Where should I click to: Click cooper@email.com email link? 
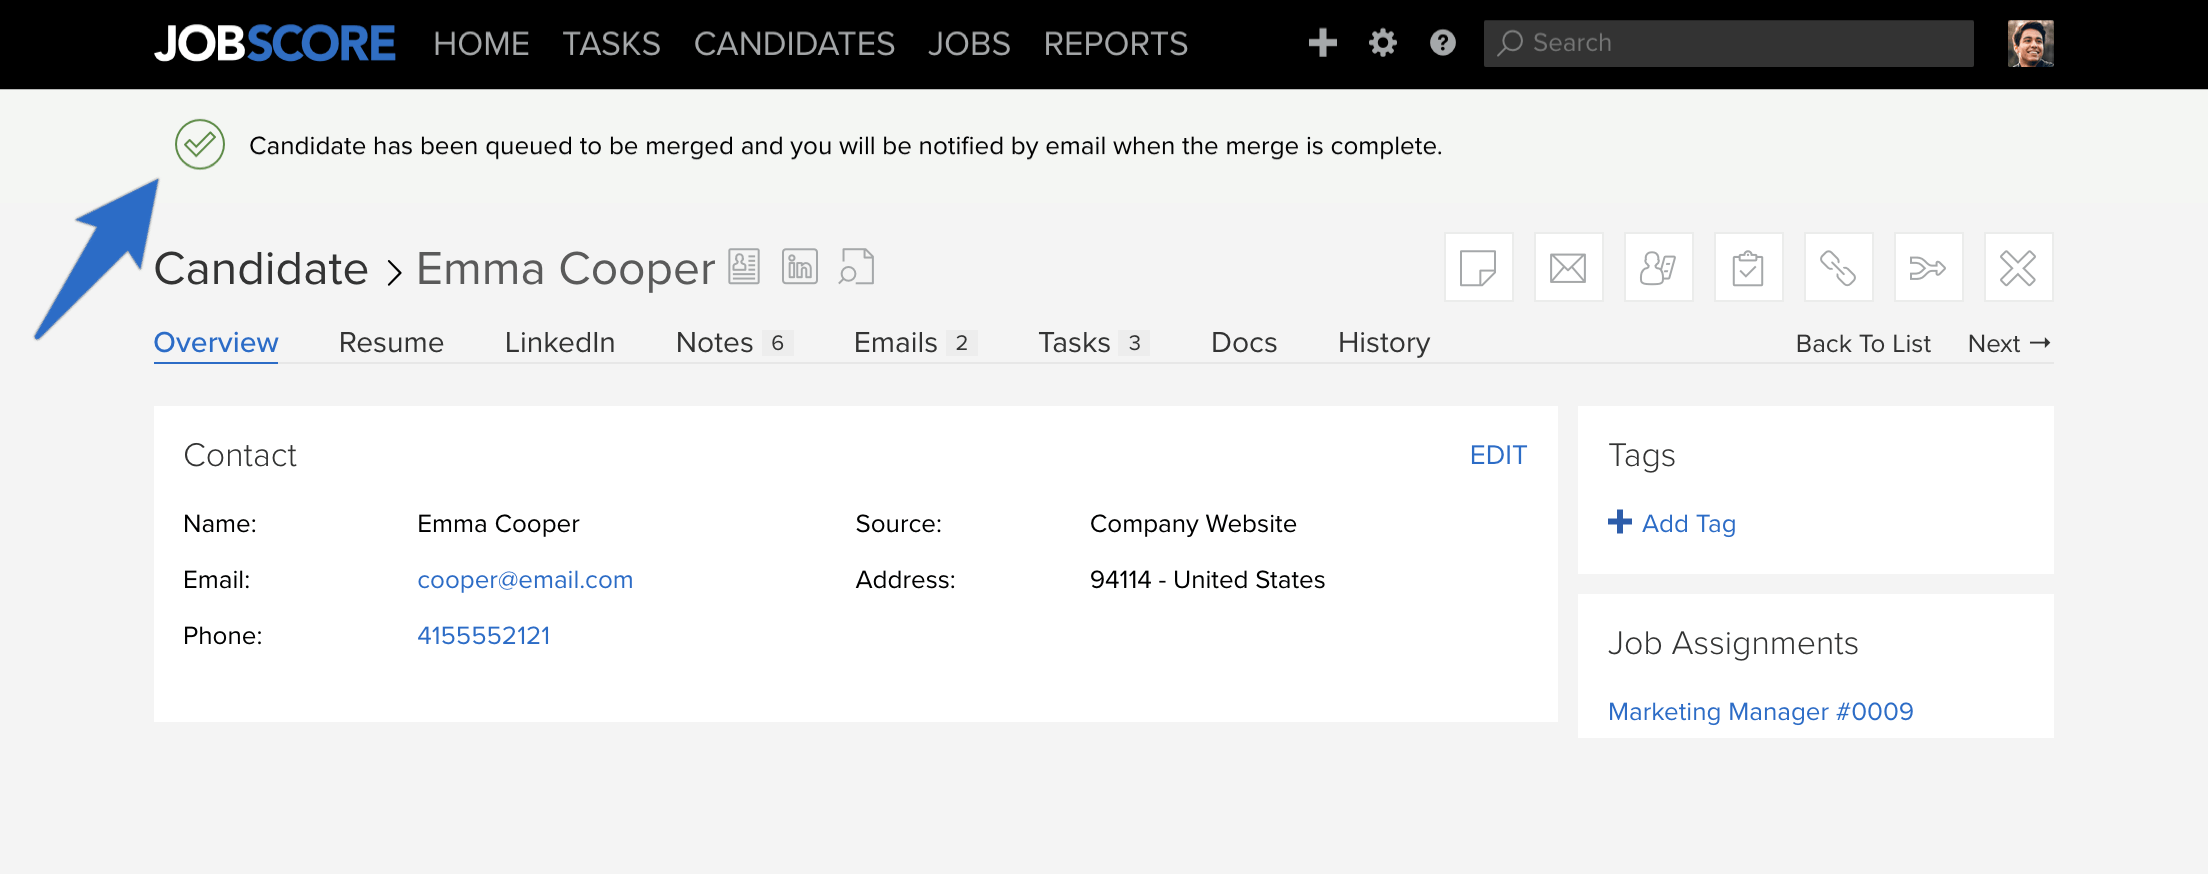click(525, 580)
